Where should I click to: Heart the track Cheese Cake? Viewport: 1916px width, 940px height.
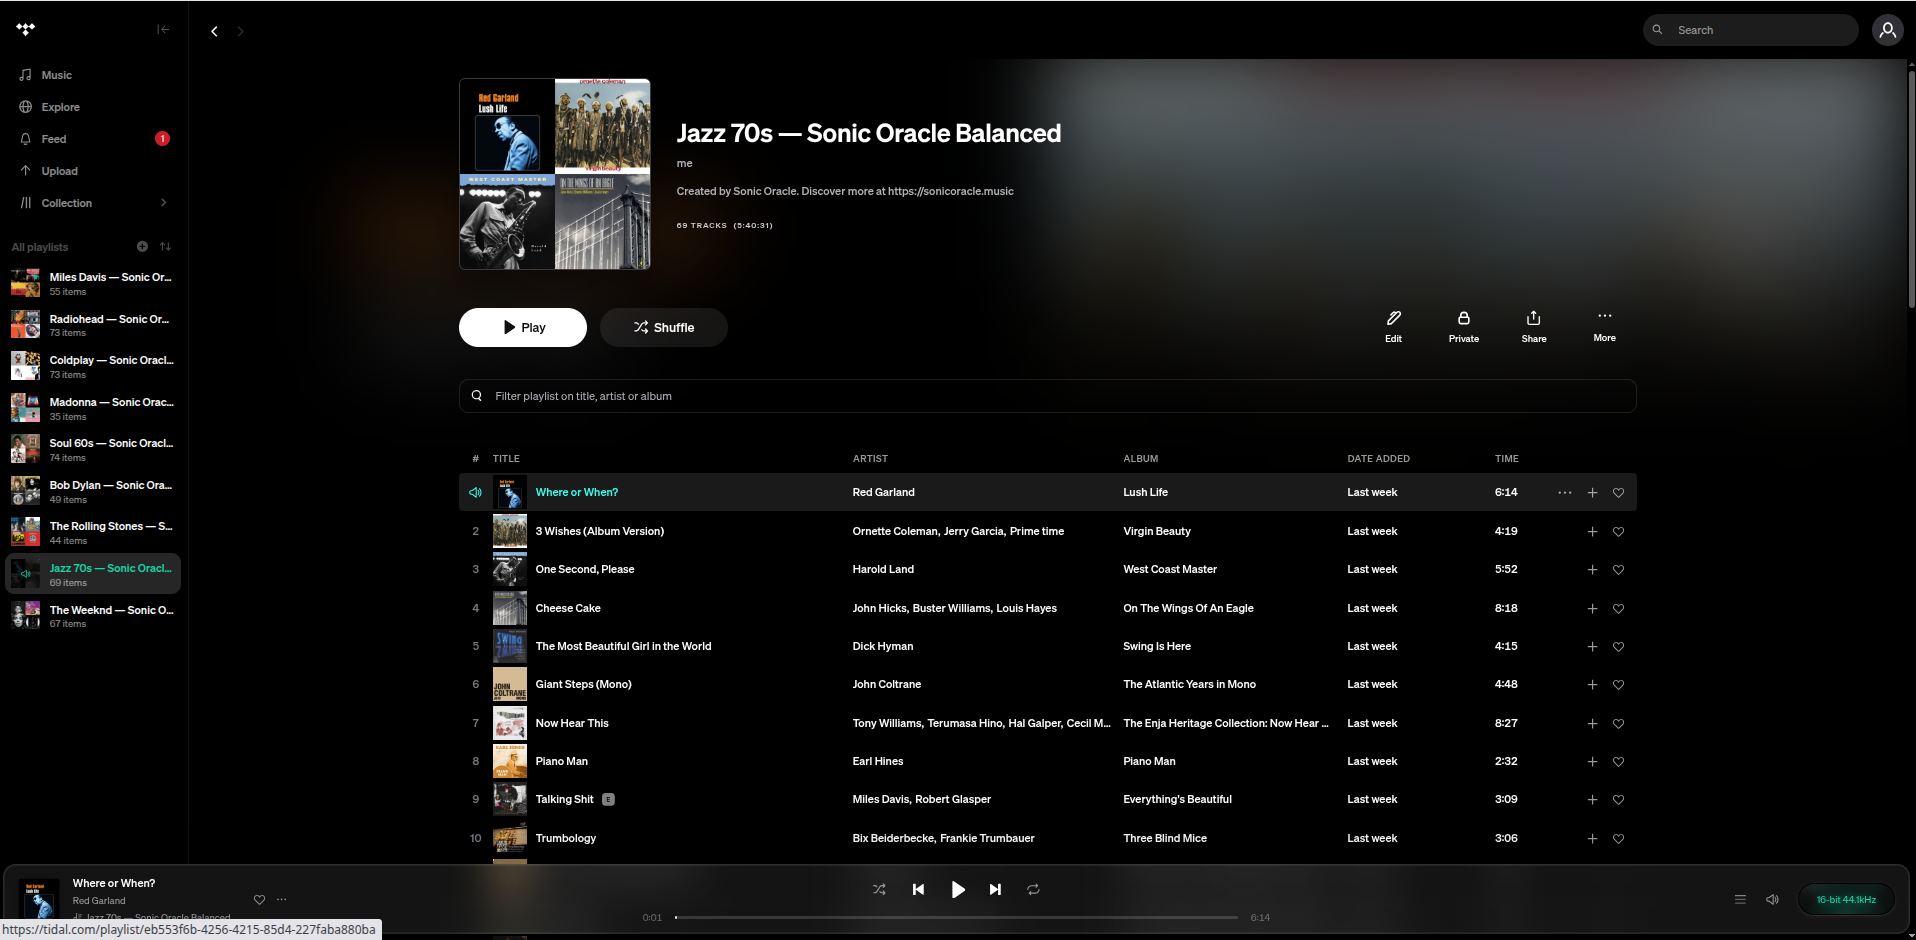coord(1618,608)
